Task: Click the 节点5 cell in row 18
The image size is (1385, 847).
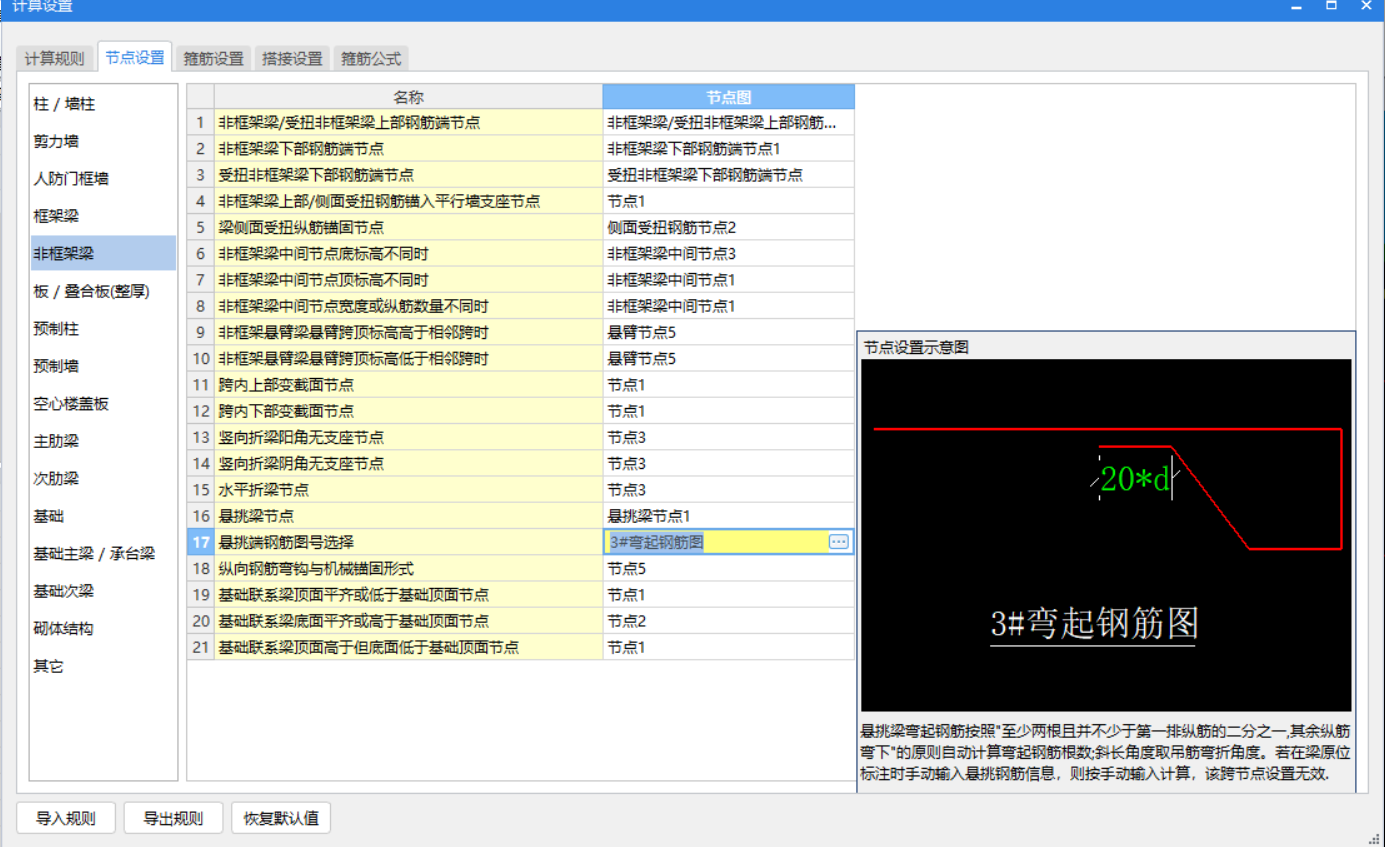Action: click(728, 568)
